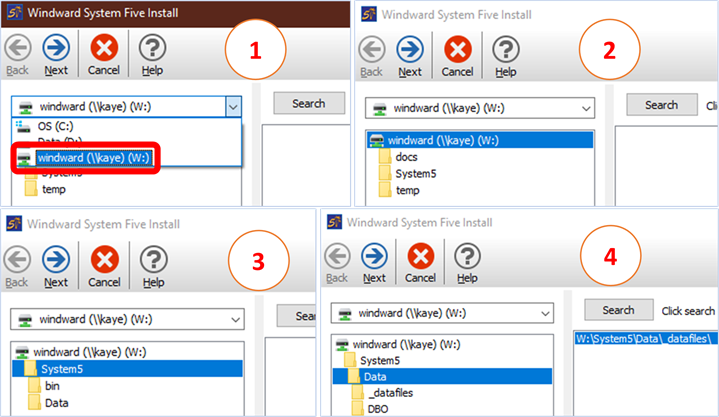Click the network drive icon in panel 2 tree root
The height and width of the screenshot is (417, 719).
(376, 140)
